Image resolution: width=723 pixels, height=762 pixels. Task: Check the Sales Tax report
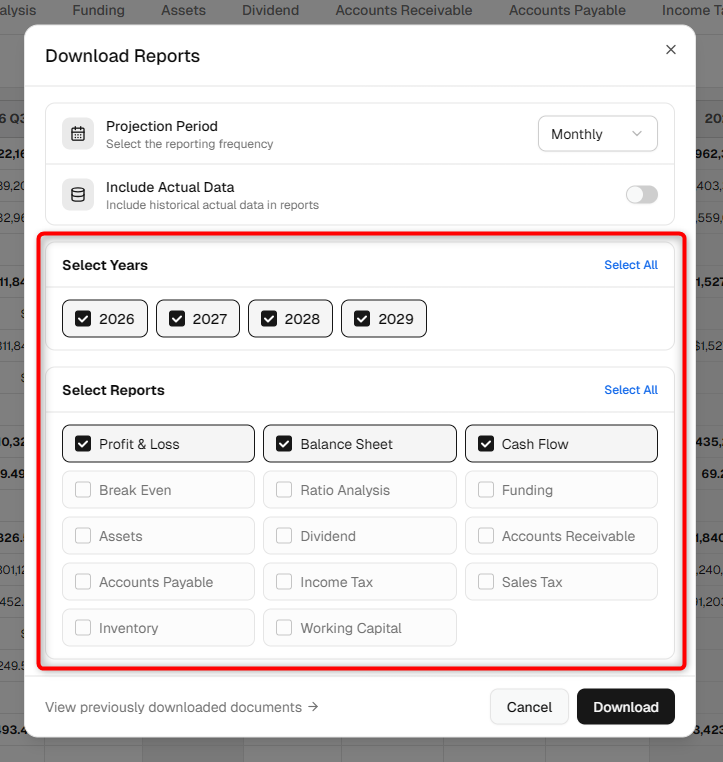tap(561, 582)
